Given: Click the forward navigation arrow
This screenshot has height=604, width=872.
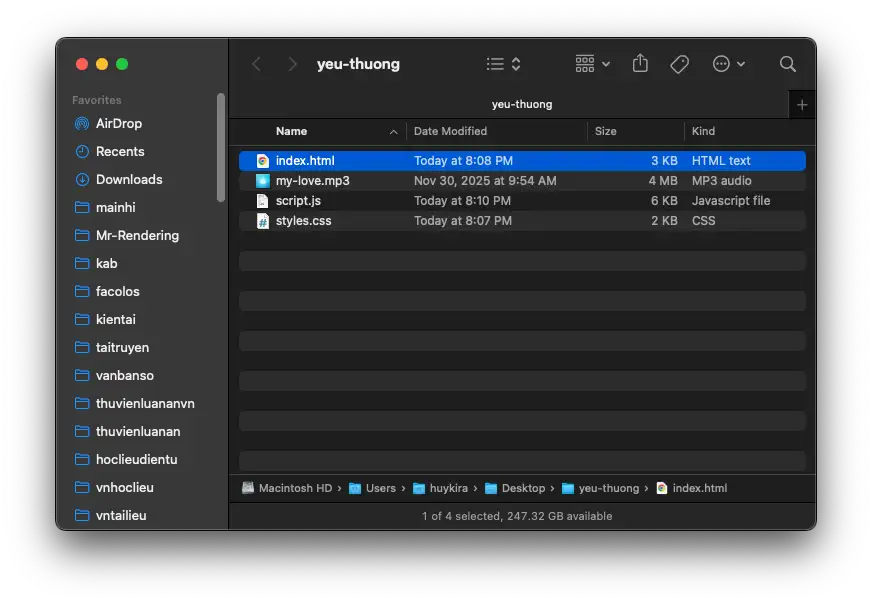Looking at the screenshot, I should (292, 64).
